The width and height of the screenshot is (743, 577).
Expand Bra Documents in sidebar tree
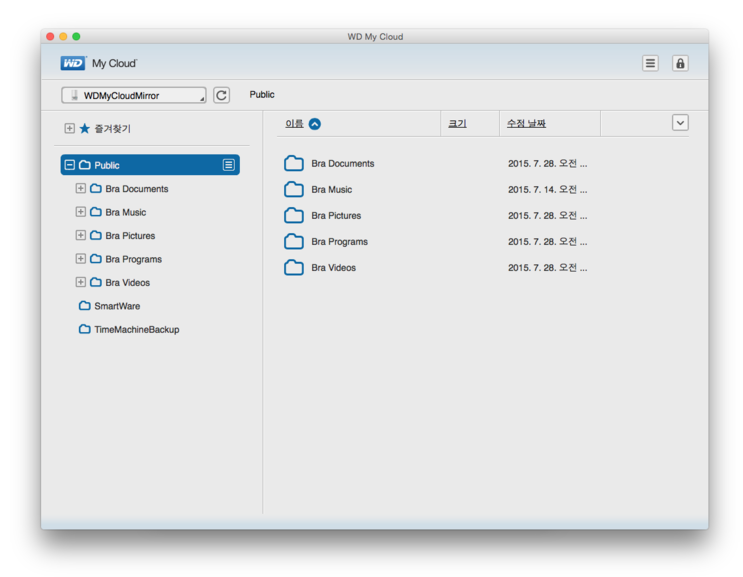tap(81, 189)
